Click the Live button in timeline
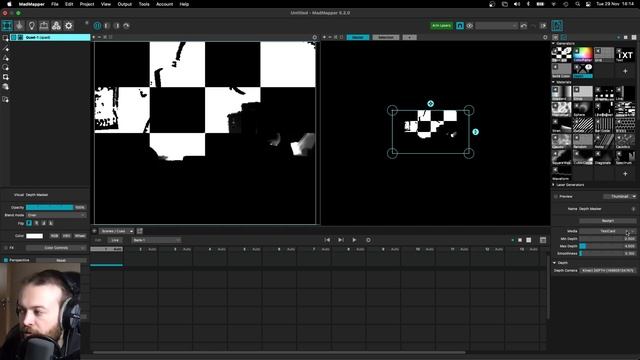The height and width of the screenshot is (360, 640). click(x=115, y=240)
